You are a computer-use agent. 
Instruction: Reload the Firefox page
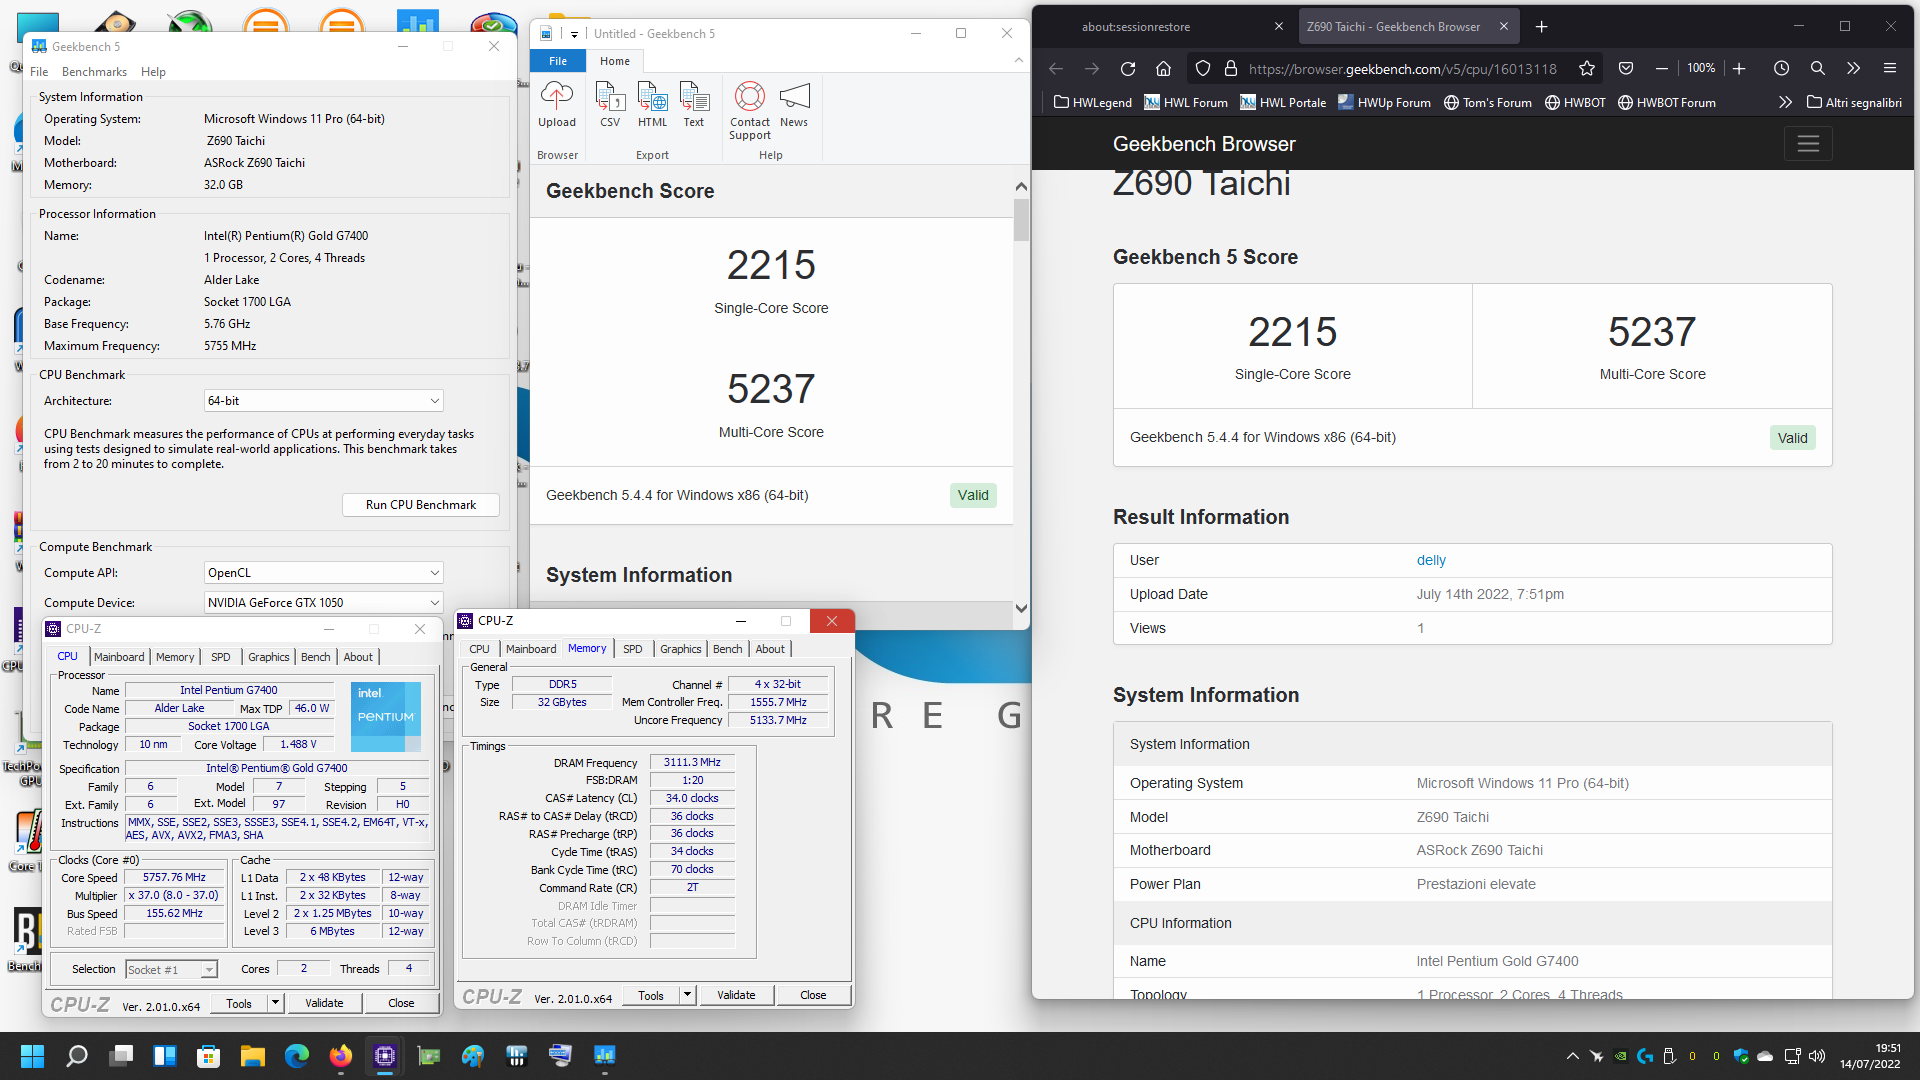pyautogui.click(x=1128, y=68)
